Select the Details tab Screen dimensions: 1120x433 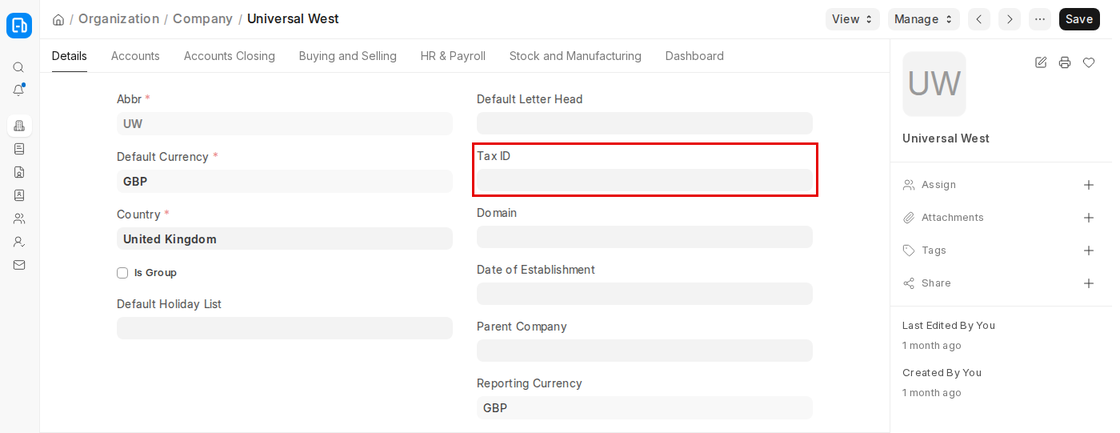69,56
